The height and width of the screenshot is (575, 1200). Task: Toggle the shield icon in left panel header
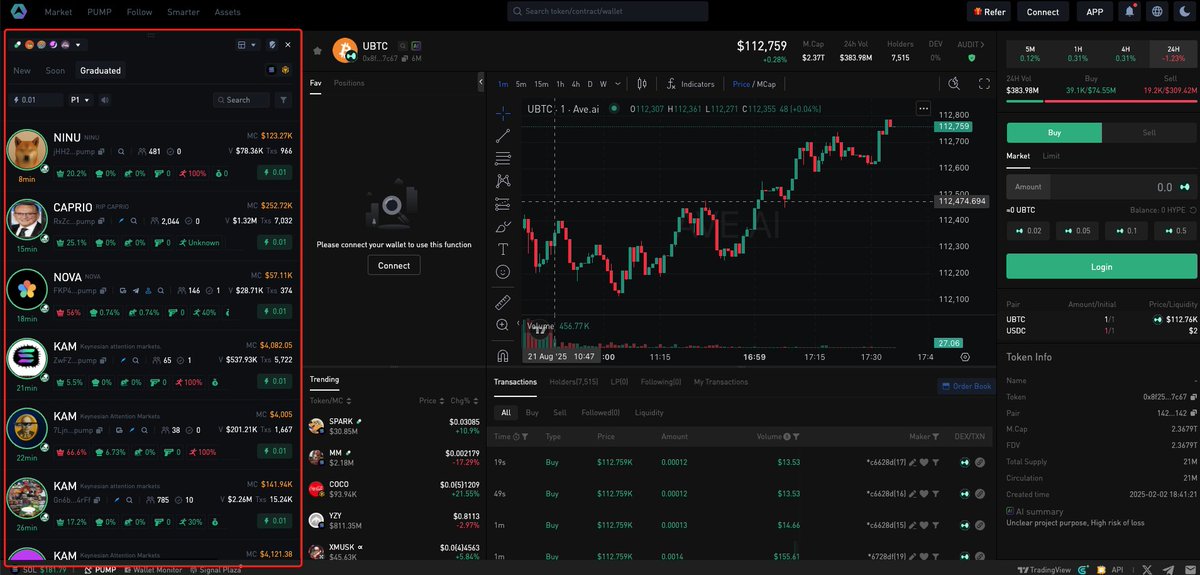272,45
